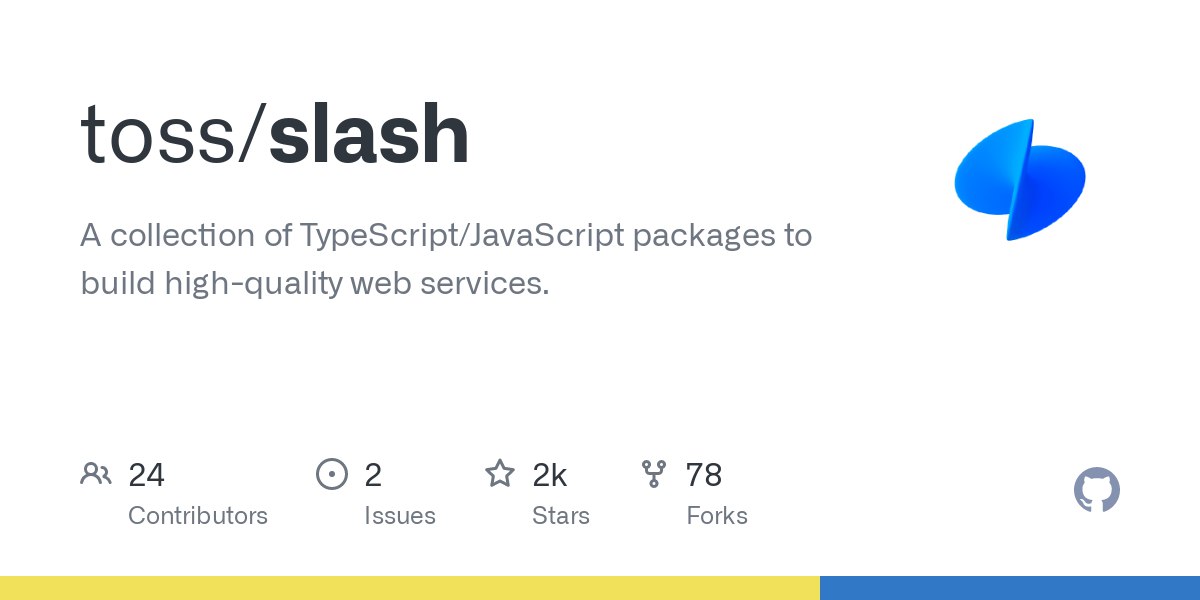
Task: Click the Contributors people icon
Action: point(95,474)
